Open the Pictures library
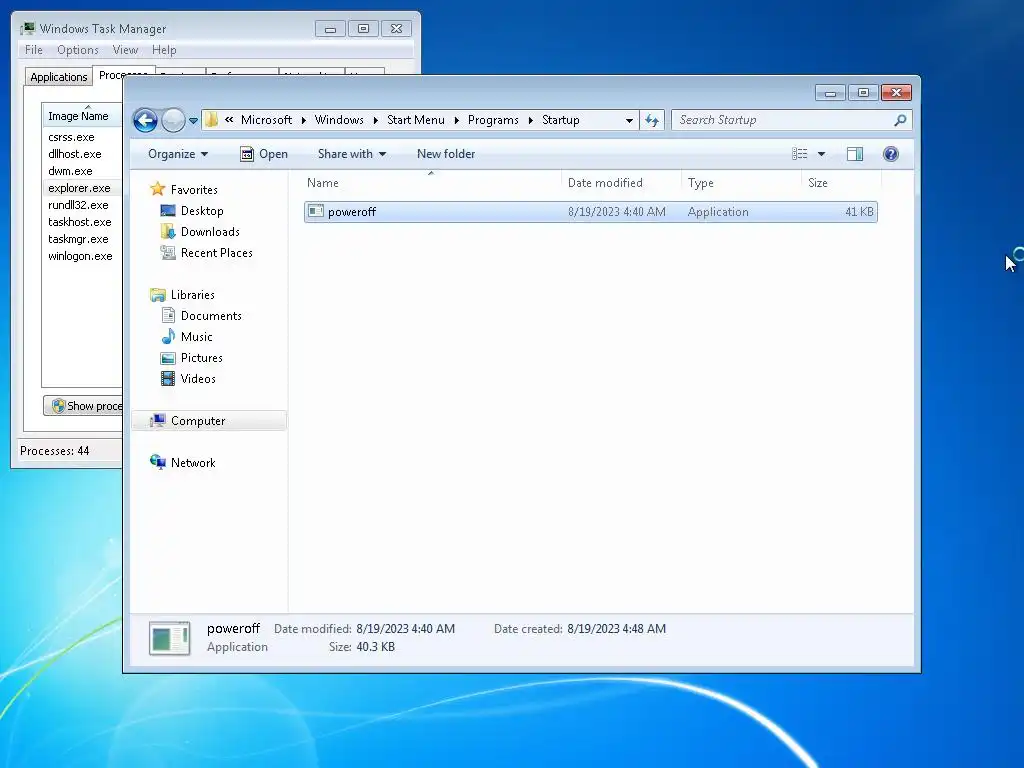This screenshot has height=768, width=1024. pos(202,358)
